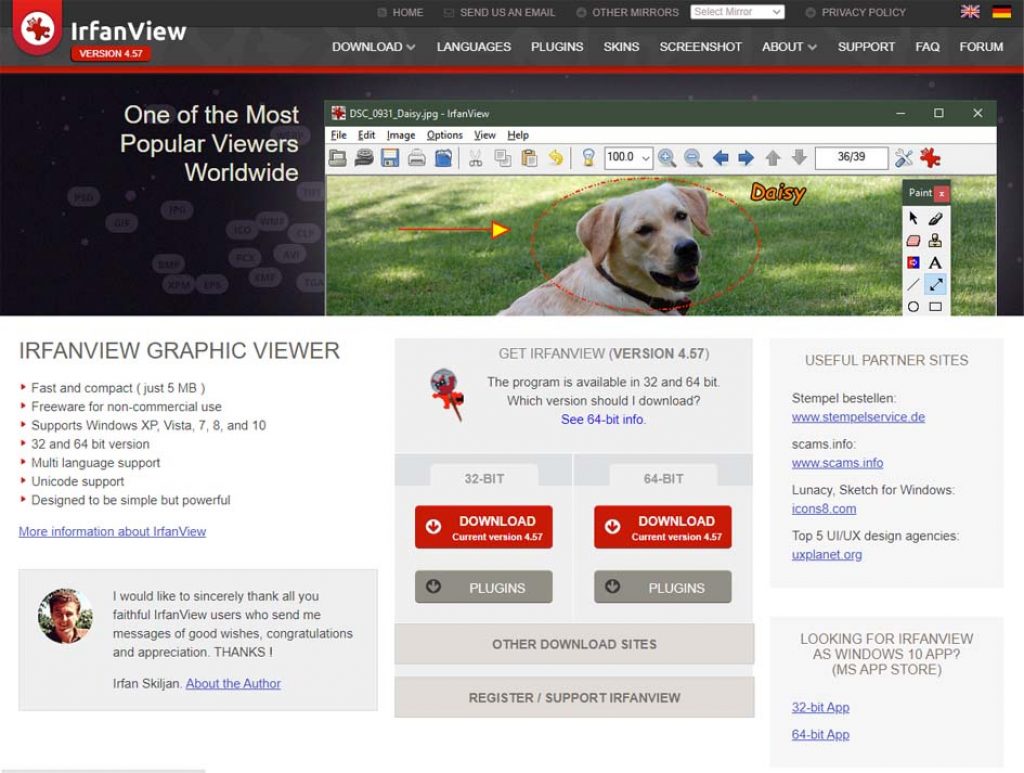The width and height of the screenshot is (1024, 773).
Task: Select the color replacer tool in Paint panel
Action: coord(913,262)
